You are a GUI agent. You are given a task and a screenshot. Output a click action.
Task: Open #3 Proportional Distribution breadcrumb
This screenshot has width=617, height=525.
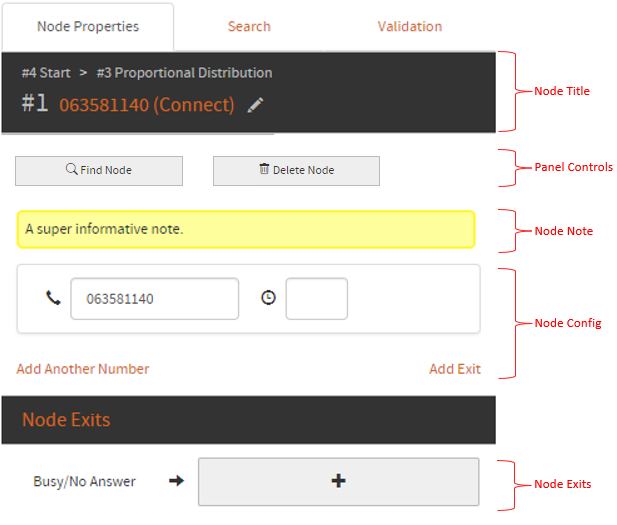(x=184, y=73)
